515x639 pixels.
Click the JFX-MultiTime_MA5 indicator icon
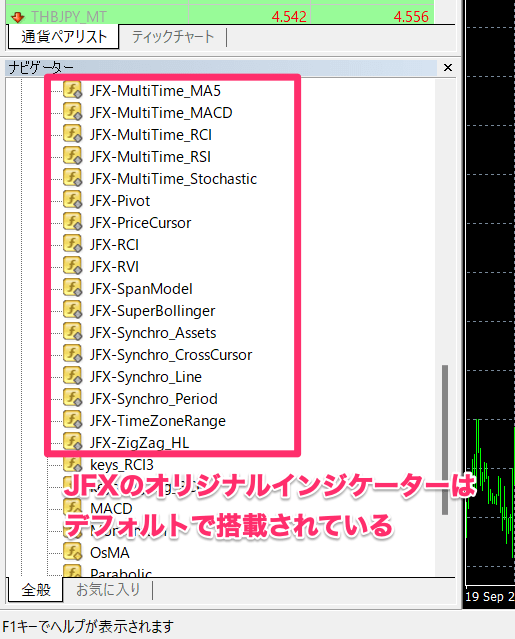click(x=73, y=90)
